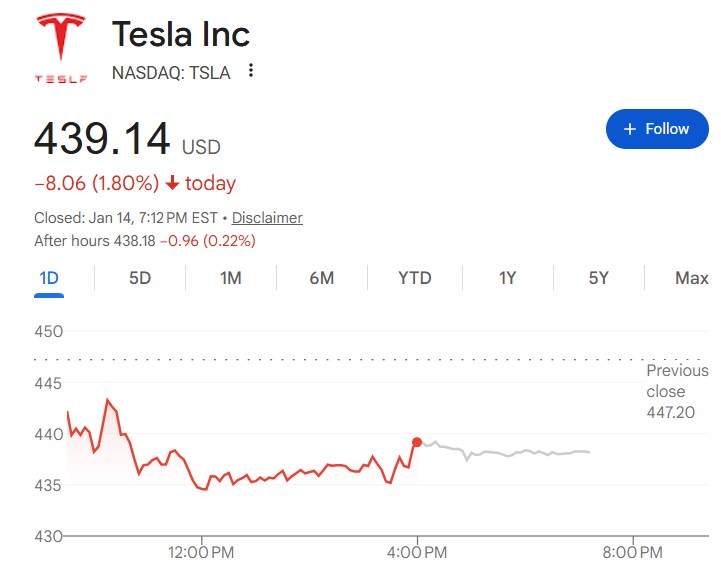Image resolution: width=721 pixels, height=586 pixels.
Task: Show the 1M price chart
Action: tap(231, 278)
